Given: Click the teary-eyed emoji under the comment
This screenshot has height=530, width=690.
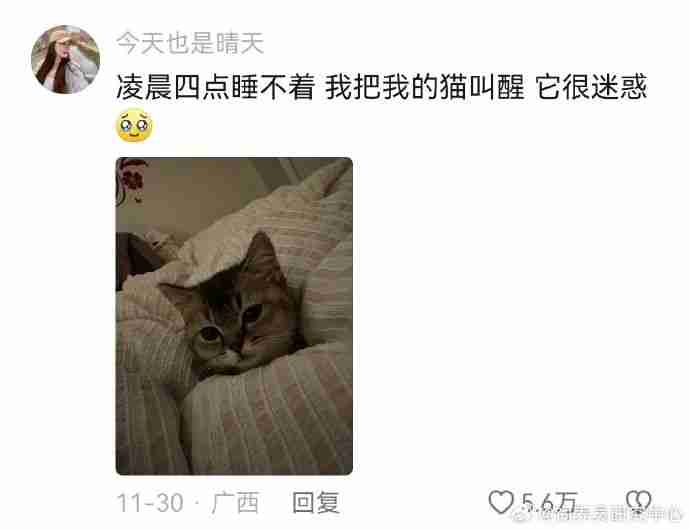Looking at the screenshot, I should (134, 125).
